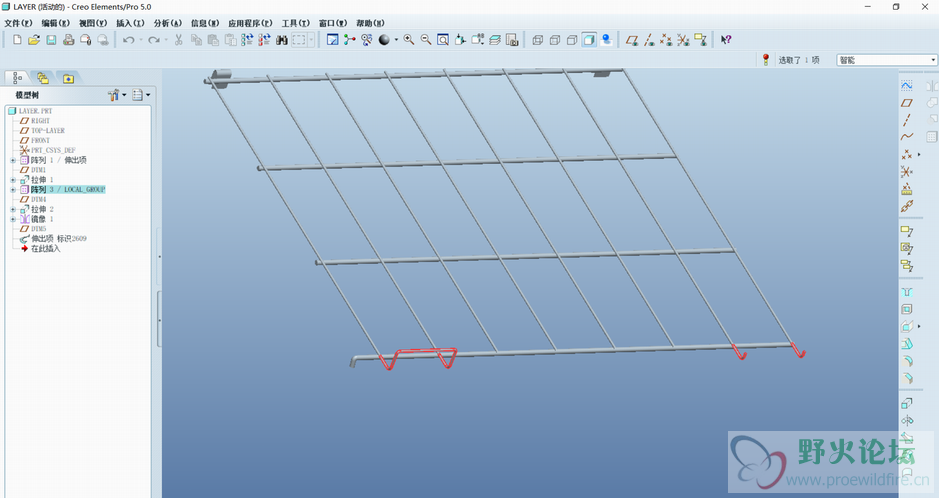Click the open folder icon
Image resolution: width=939 pixels, height=498 pixels.
click(34, 40)
